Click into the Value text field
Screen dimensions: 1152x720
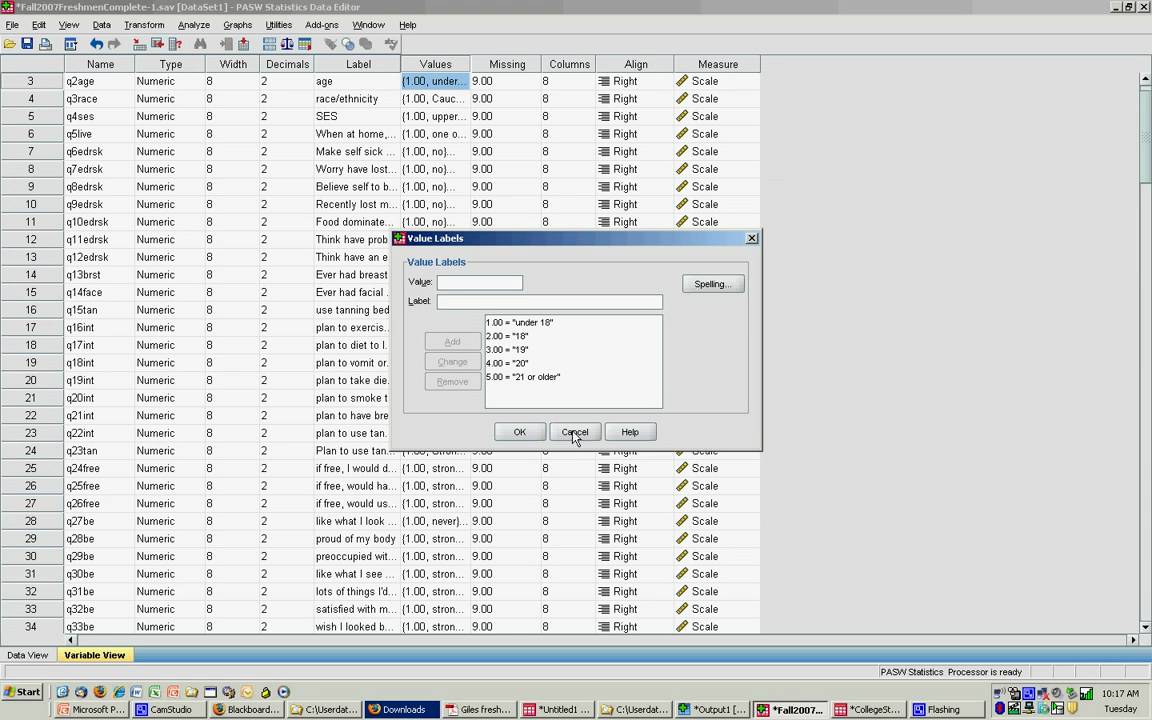[x=479, y=283]
